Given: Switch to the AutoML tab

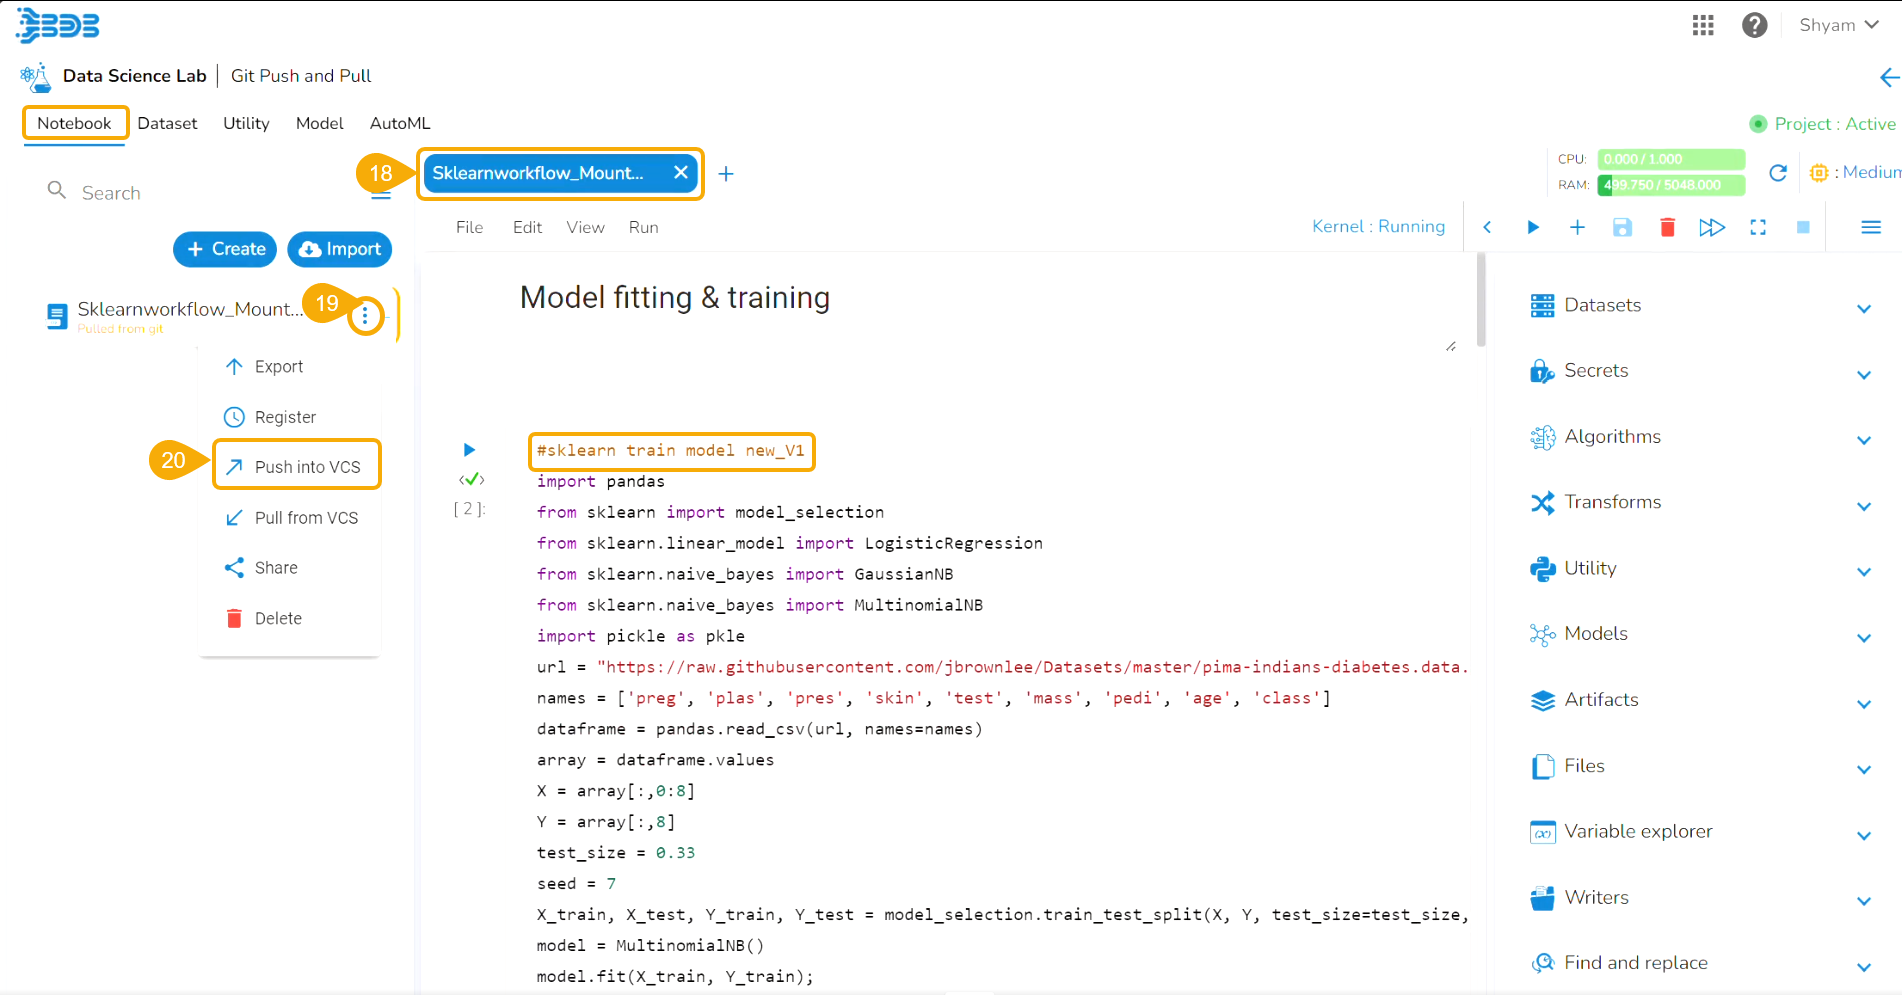Looking at the screenshot, I should pos(400,123).
